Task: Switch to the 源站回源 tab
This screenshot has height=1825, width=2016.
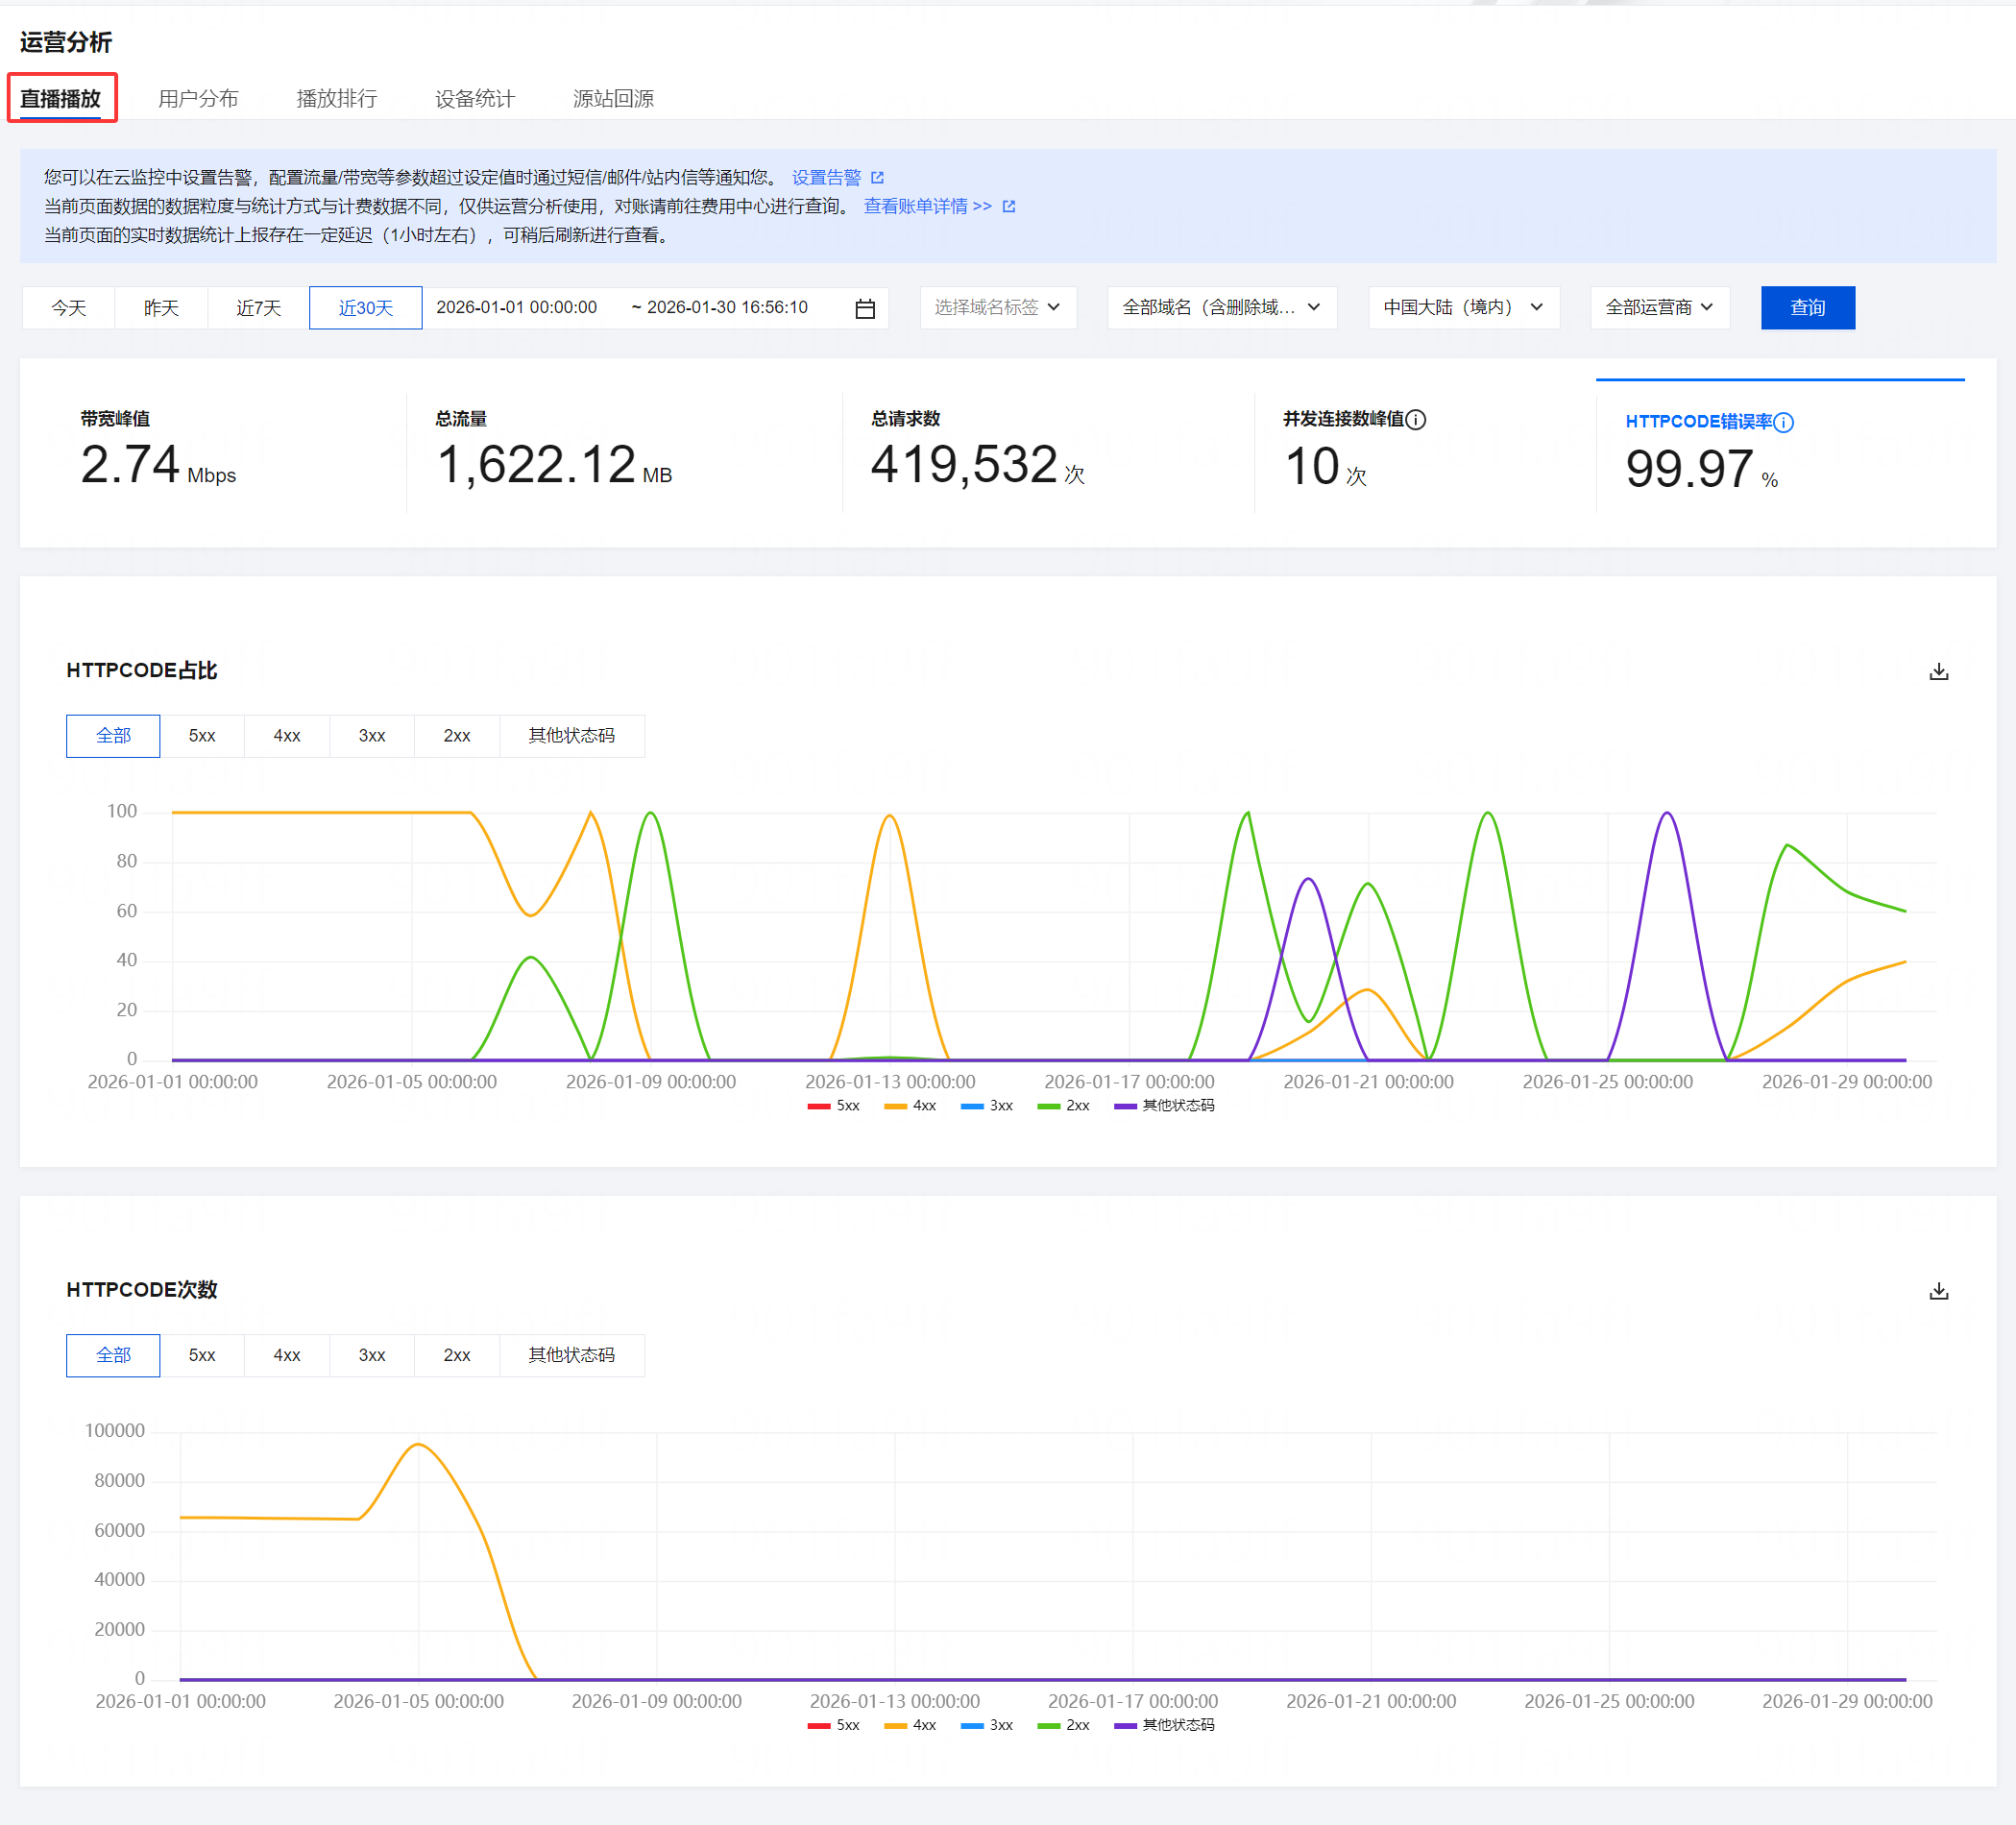Action: 613,99
